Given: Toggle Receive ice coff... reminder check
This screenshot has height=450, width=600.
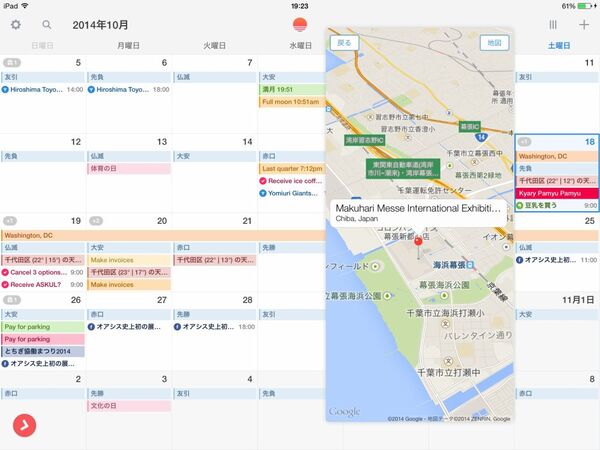Looking at the screenshot, I should coord(263,181).
